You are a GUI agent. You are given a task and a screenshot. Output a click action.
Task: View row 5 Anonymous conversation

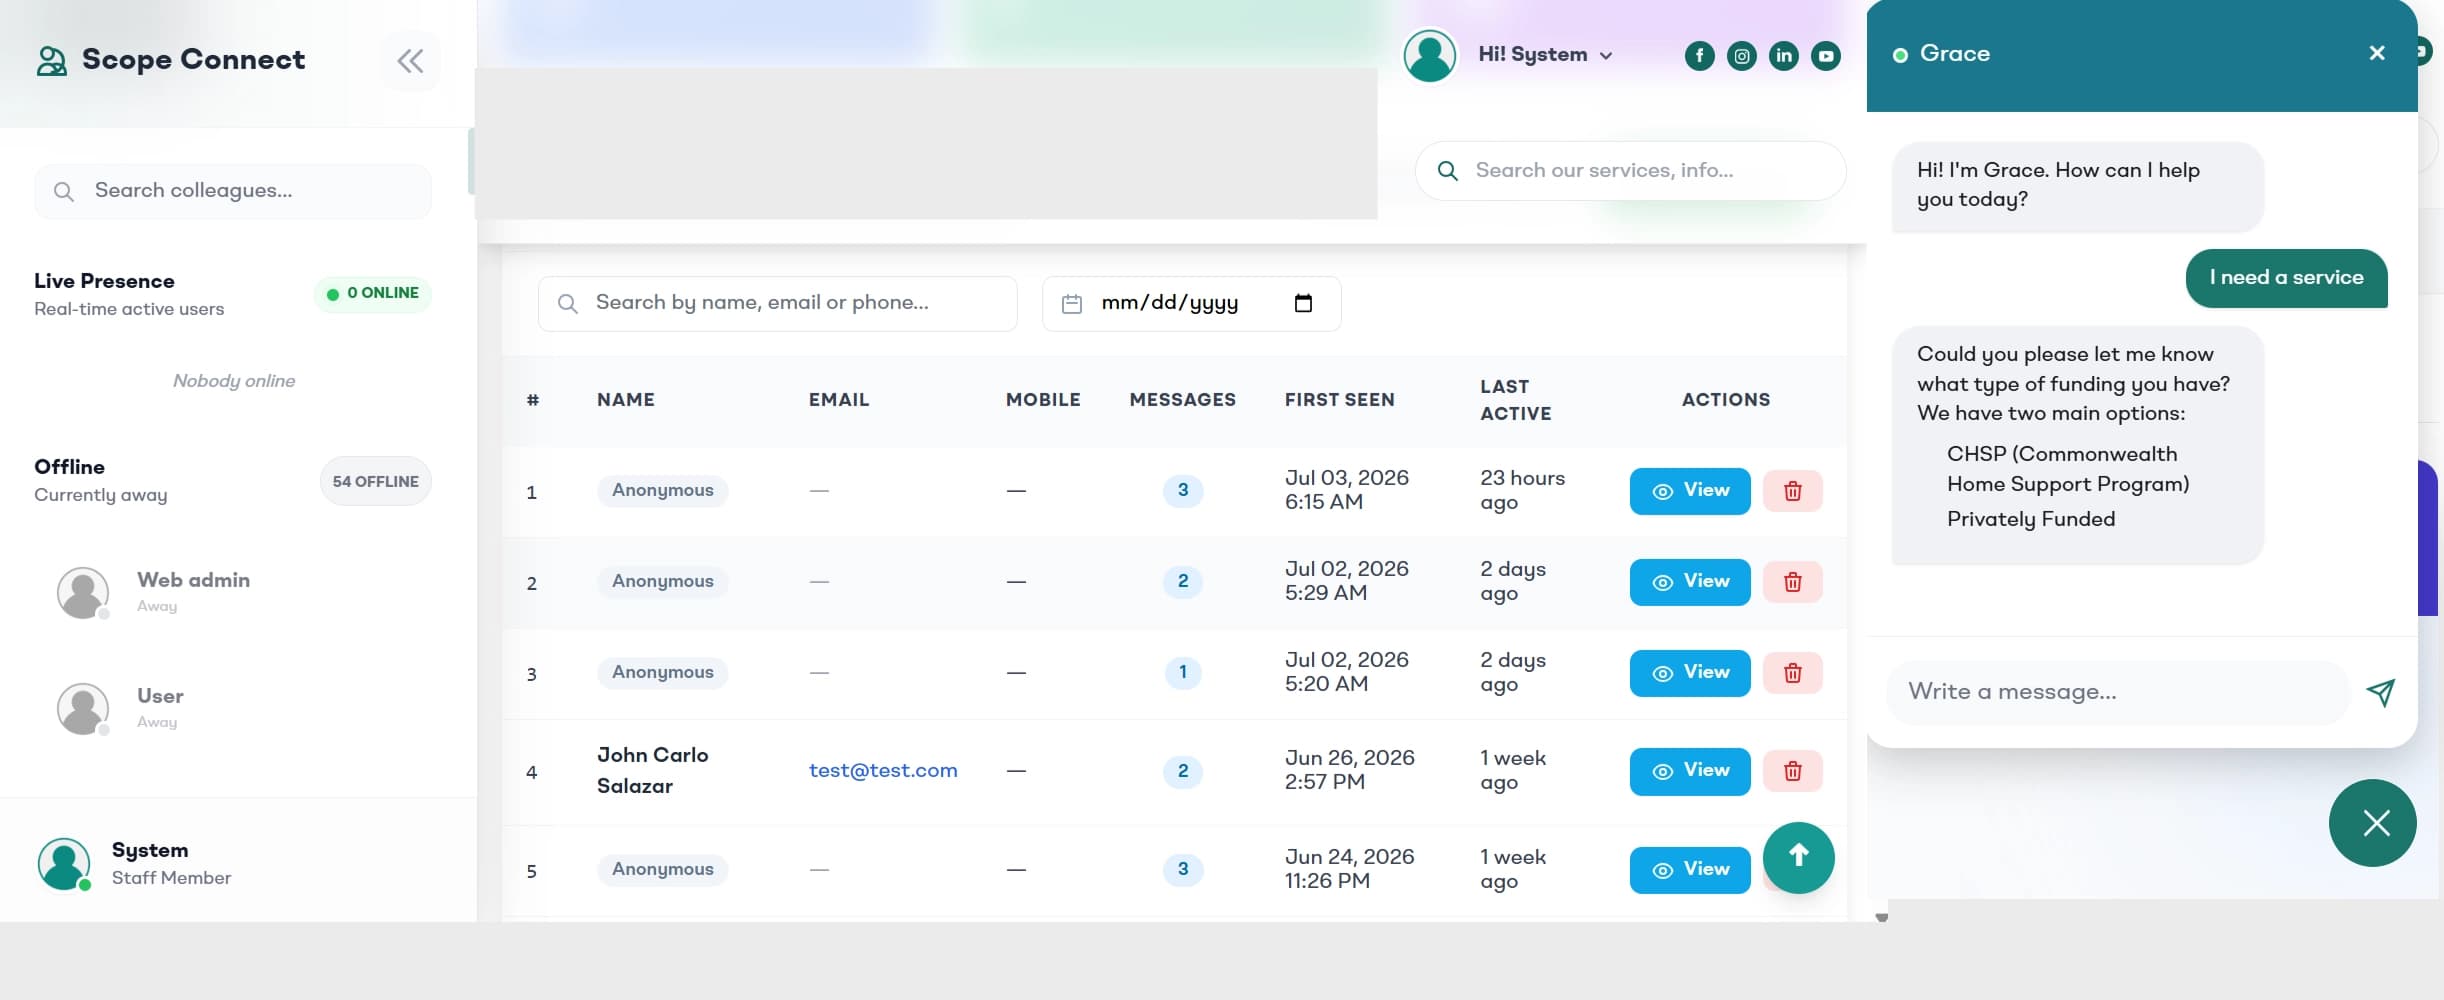click(x=1690, y=870)
